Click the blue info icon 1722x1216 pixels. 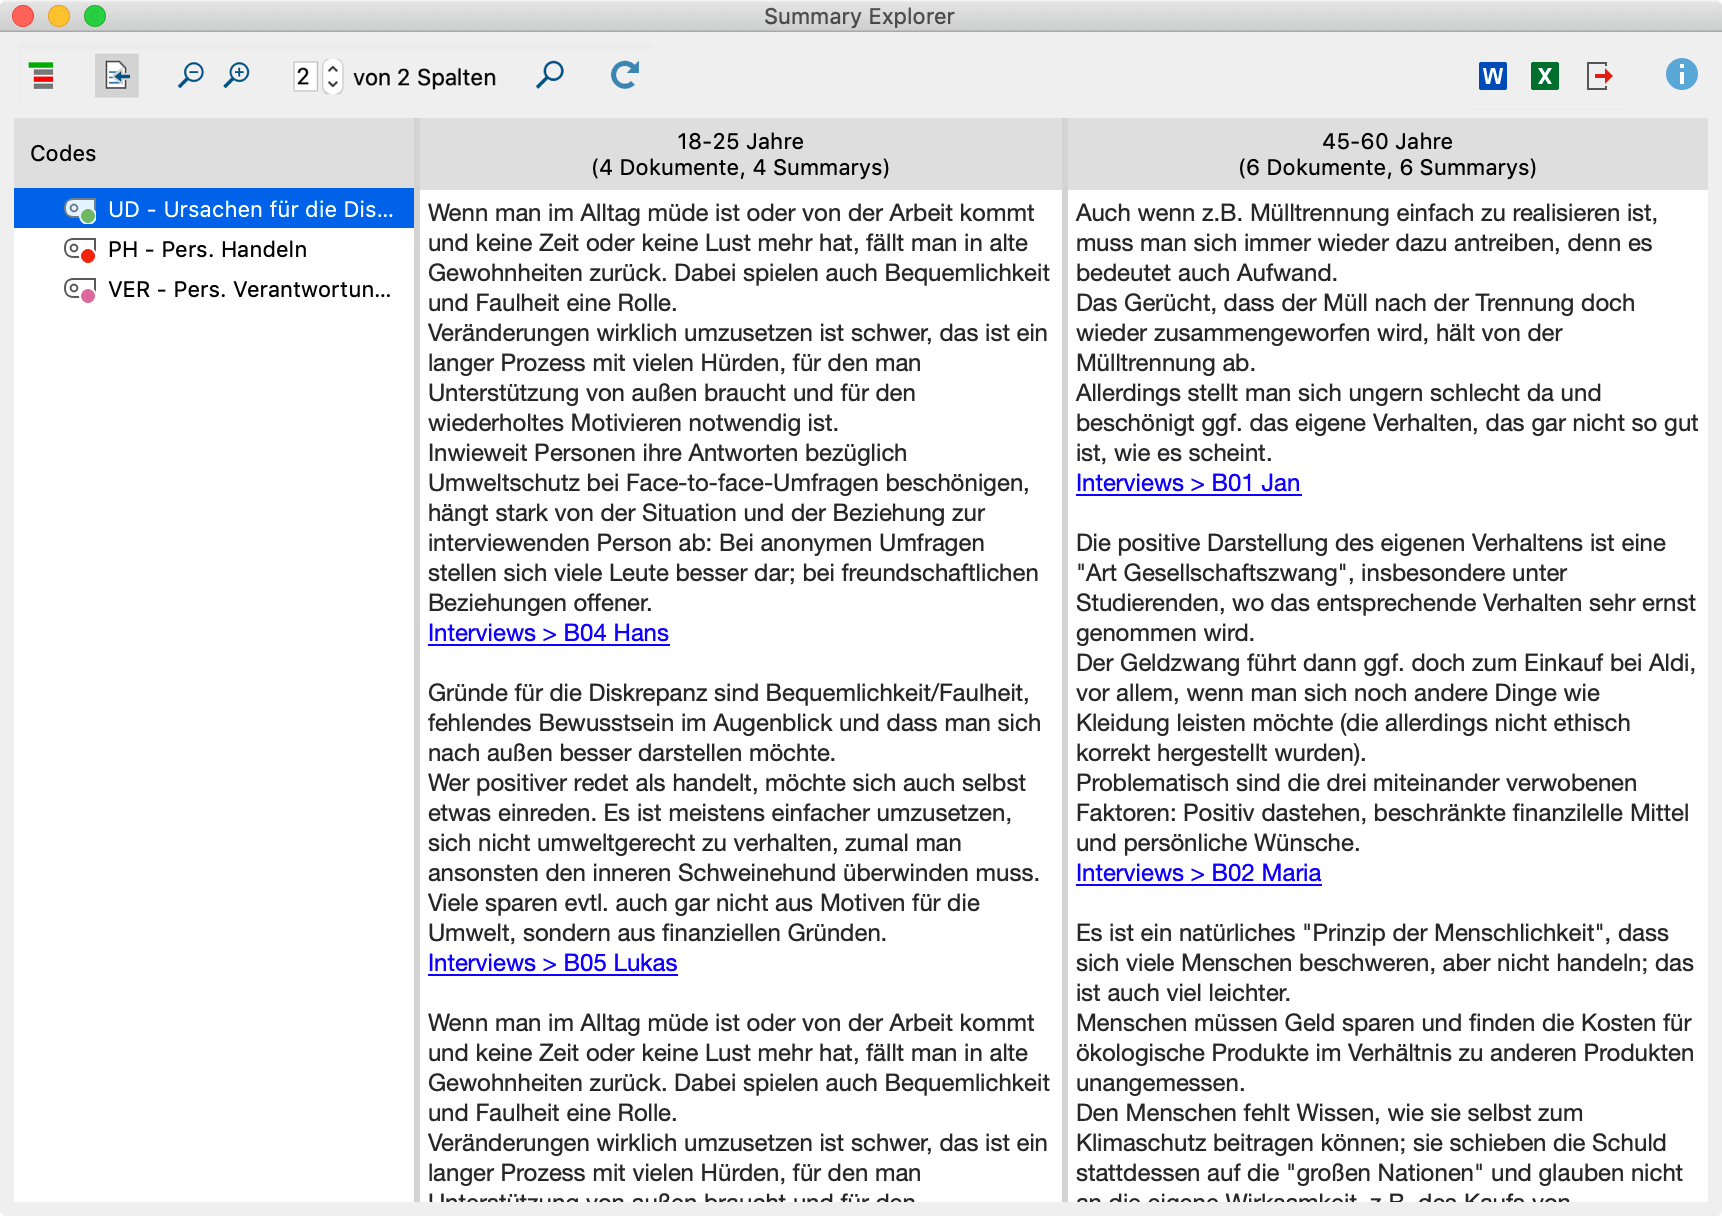click(1681, 75)
